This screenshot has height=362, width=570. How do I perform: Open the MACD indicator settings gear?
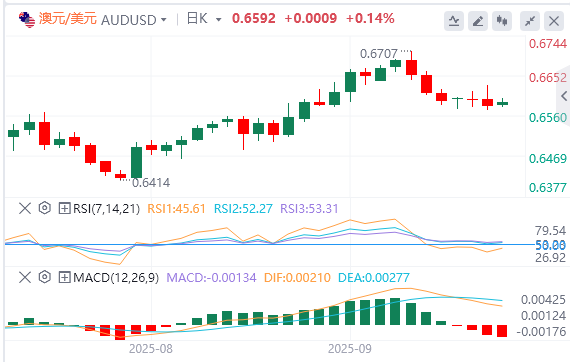coord(45,277)
